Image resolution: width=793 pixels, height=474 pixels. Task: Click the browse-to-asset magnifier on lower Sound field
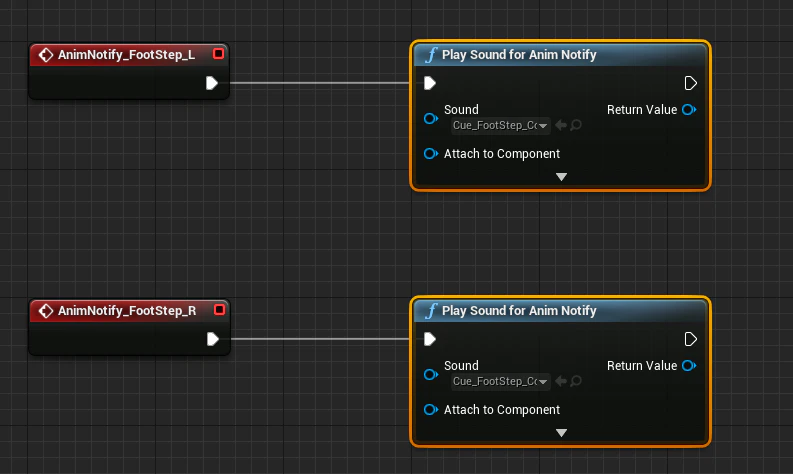point(576,381)
